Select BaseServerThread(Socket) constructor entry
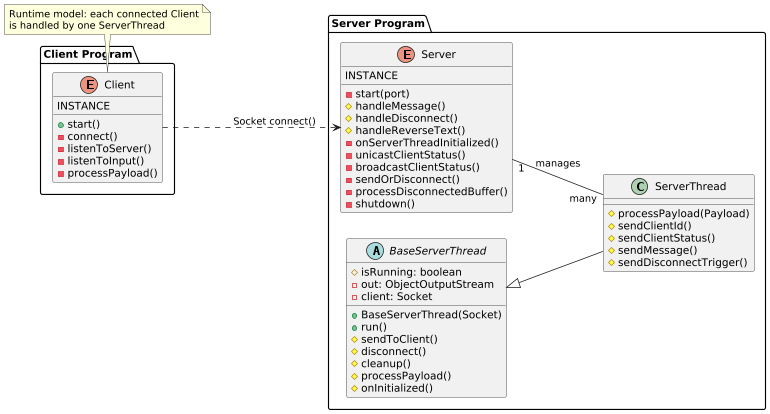This screenshot has height=414, width=770. 431,315
